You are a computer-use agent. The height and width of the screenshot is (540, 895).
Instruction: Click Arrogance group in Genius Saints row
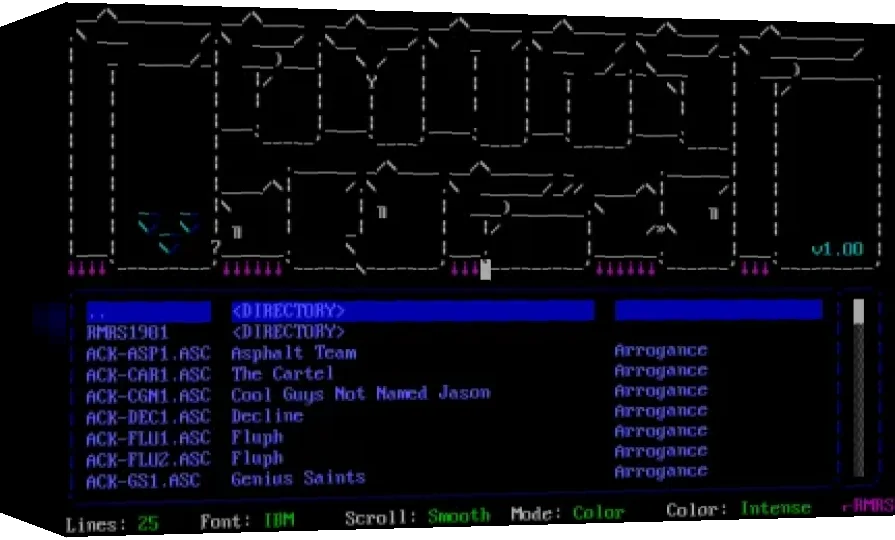661,472
